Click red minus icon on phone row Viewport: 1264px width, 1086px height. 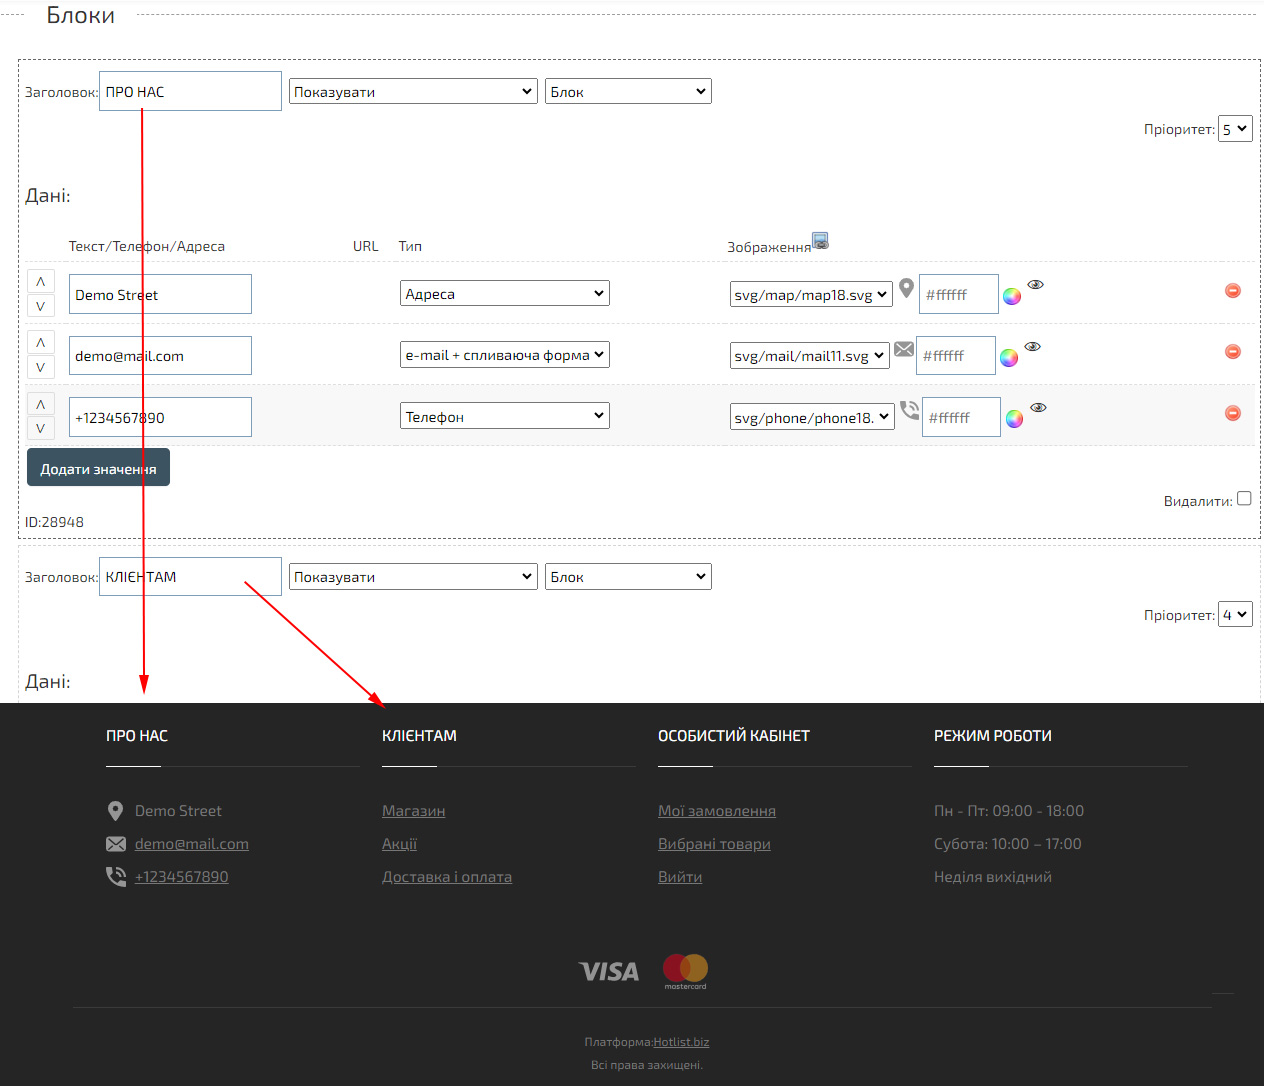tap(1232, 413)
